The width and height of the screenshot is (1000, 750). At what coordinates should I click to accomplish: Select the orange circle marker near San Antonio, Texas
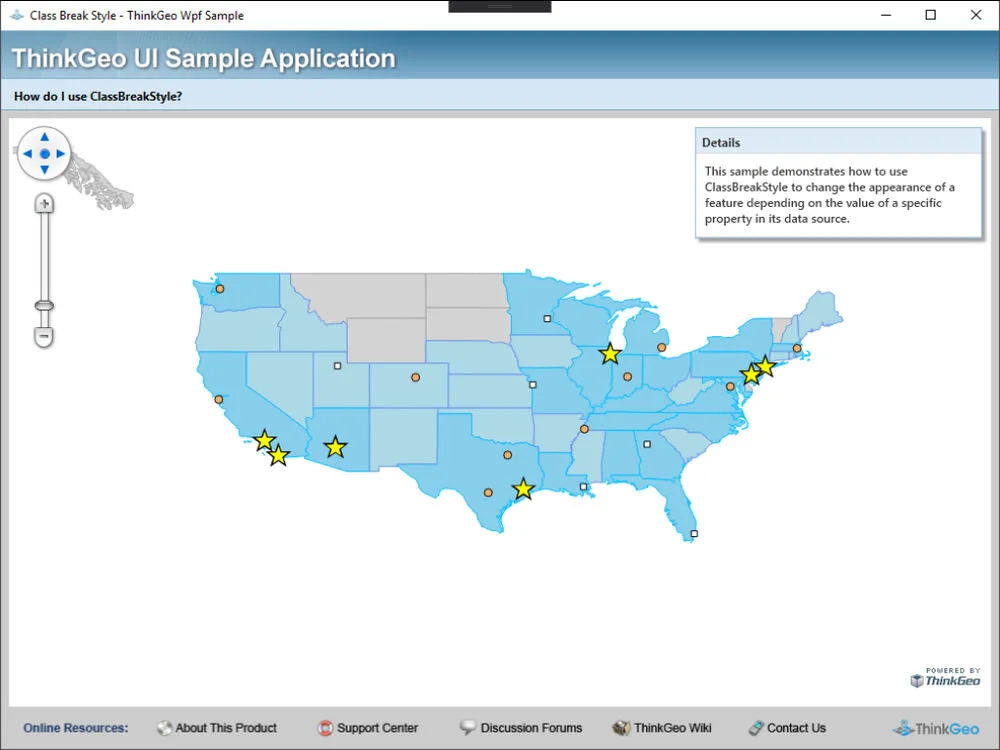488,493
